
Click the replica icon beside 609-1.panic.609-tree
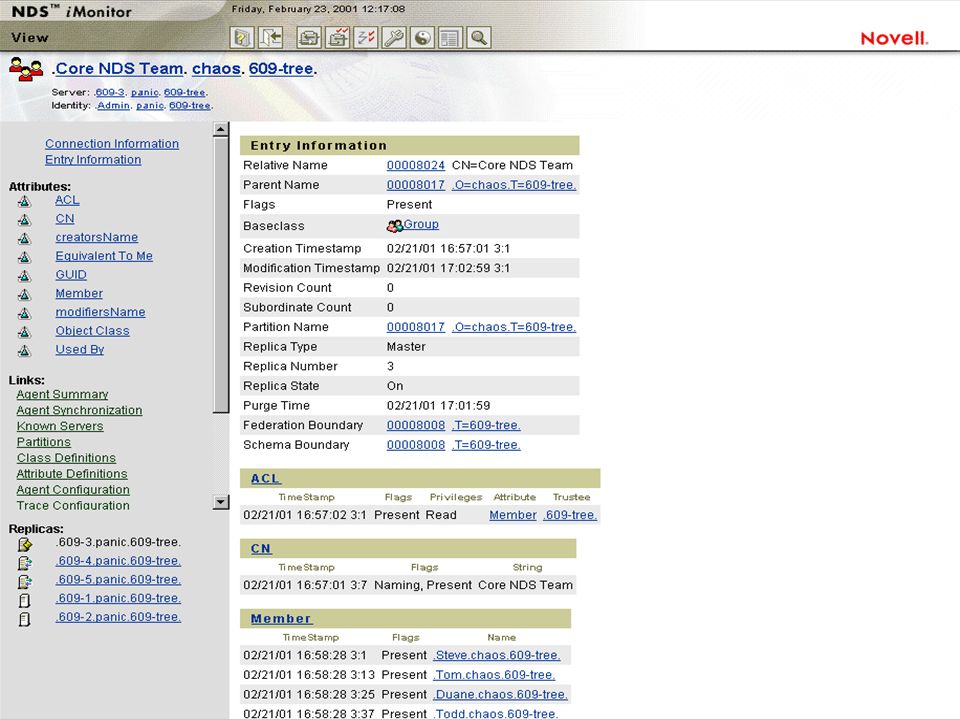[x=24, y=600]
